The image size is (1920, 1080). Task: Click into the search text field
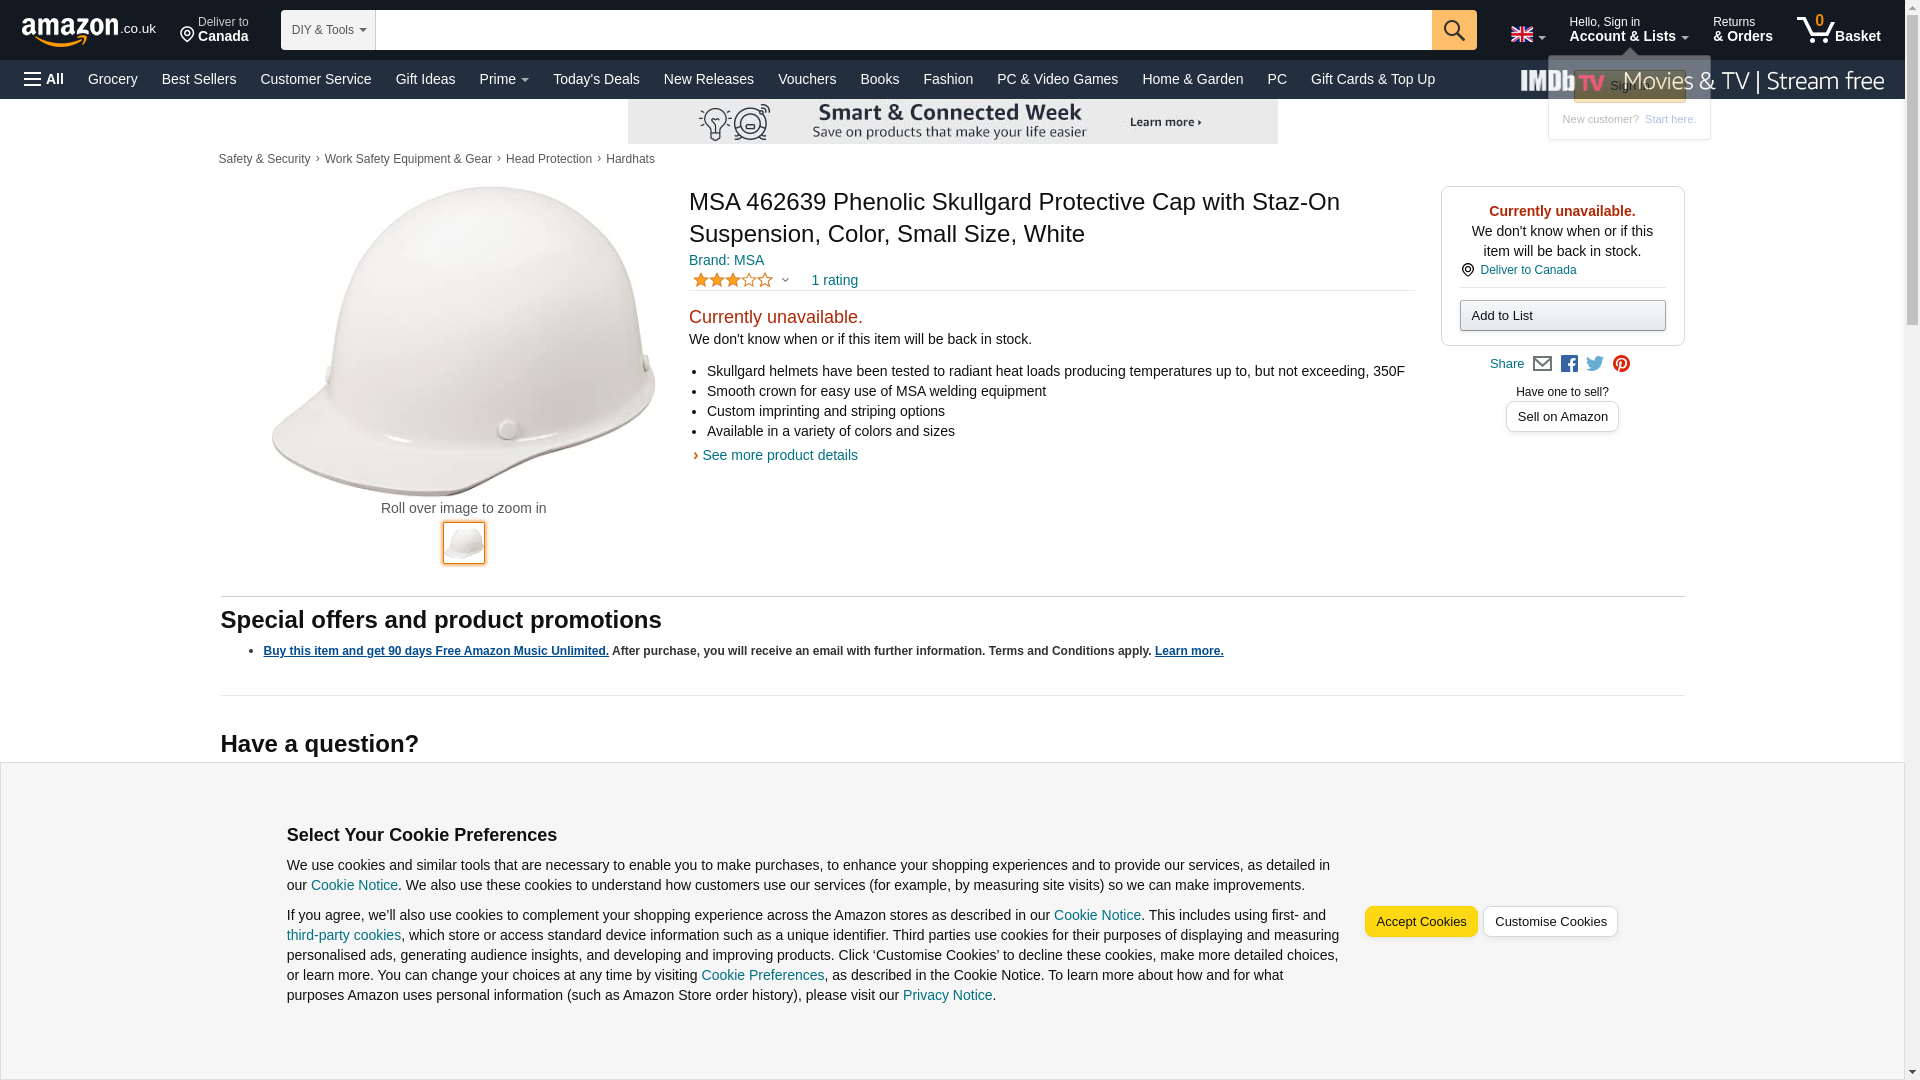(x=902, y=30)
